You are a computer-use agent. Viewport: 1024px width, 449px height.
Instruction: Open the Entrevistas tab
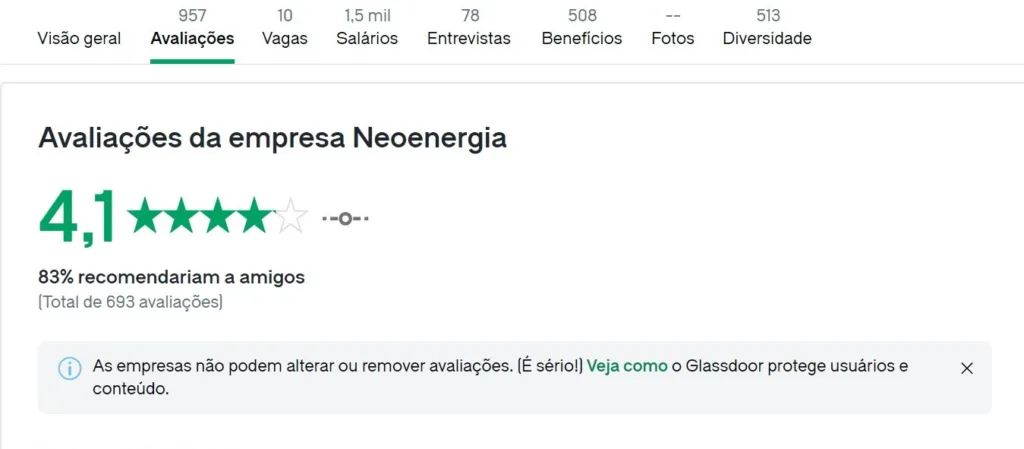pyautogui.click(x=469, y=29)
